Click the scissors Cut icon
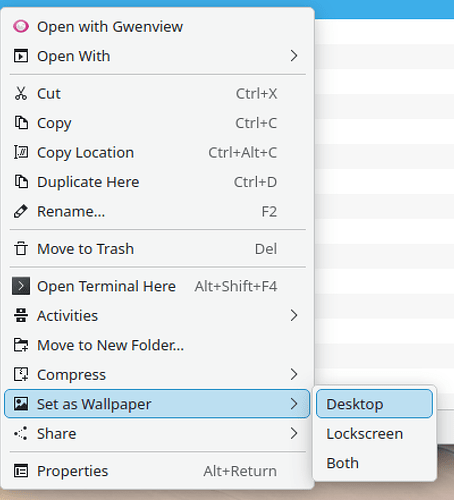This screenshot has width=454, height=500. [21, 94]
